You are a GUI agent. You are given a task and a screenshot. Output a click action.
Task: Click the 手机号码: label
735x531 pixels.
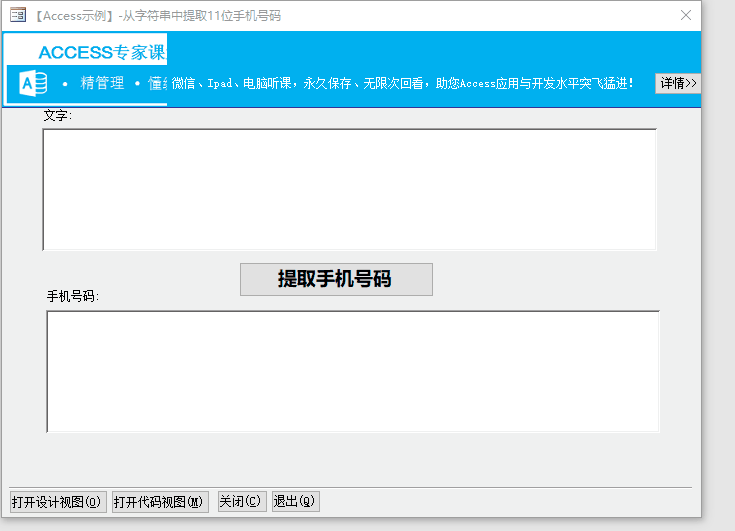[73, 296]
